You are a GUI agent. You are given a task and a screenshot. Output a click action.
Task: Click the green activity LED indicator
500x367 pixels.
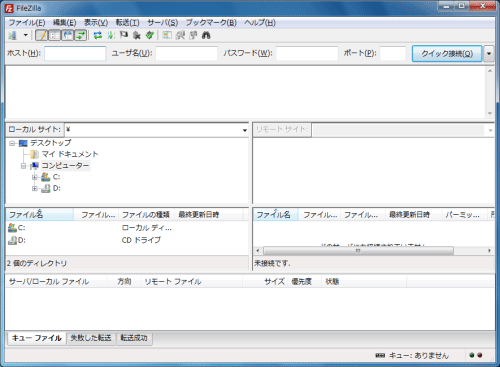pos(472,355)
